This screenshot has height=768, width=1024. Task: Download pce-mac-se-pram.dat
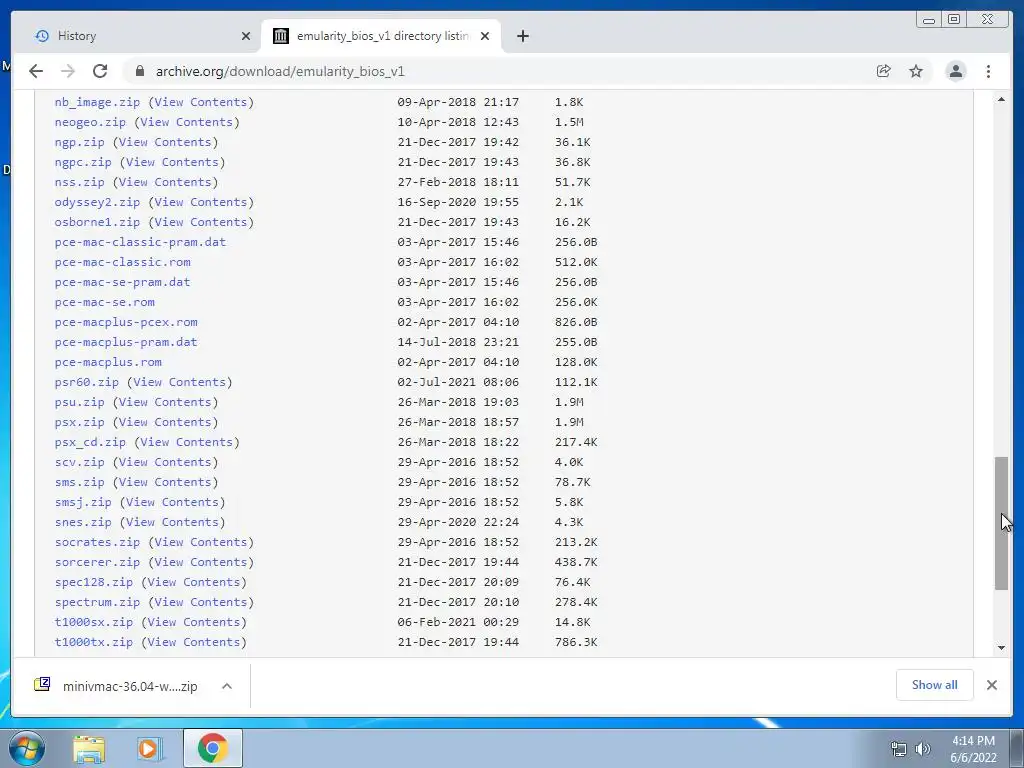(x=123, y=282)
